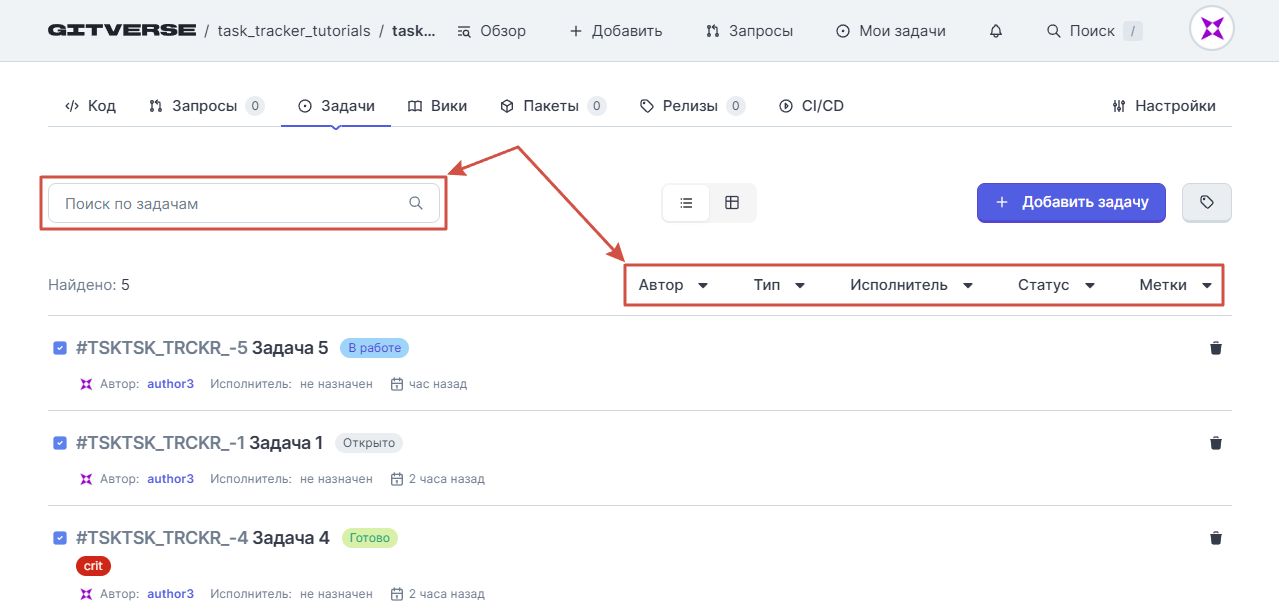Open the Пакеты tab
Screen dimensions: 1279x610
point(553,106)
